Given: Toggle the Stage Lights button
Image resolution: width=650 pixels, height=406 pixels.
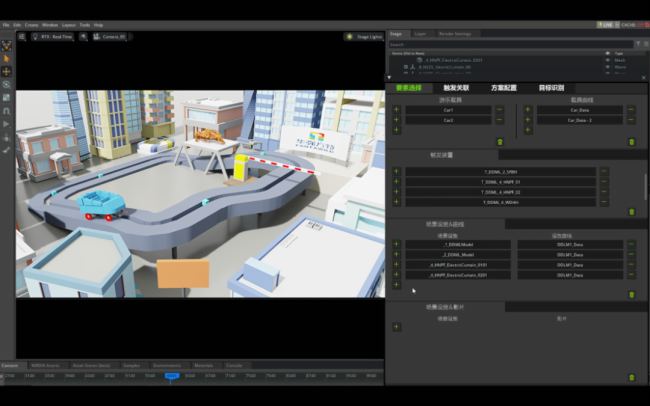Looking at the screenshot, I should tap(363, 36).
